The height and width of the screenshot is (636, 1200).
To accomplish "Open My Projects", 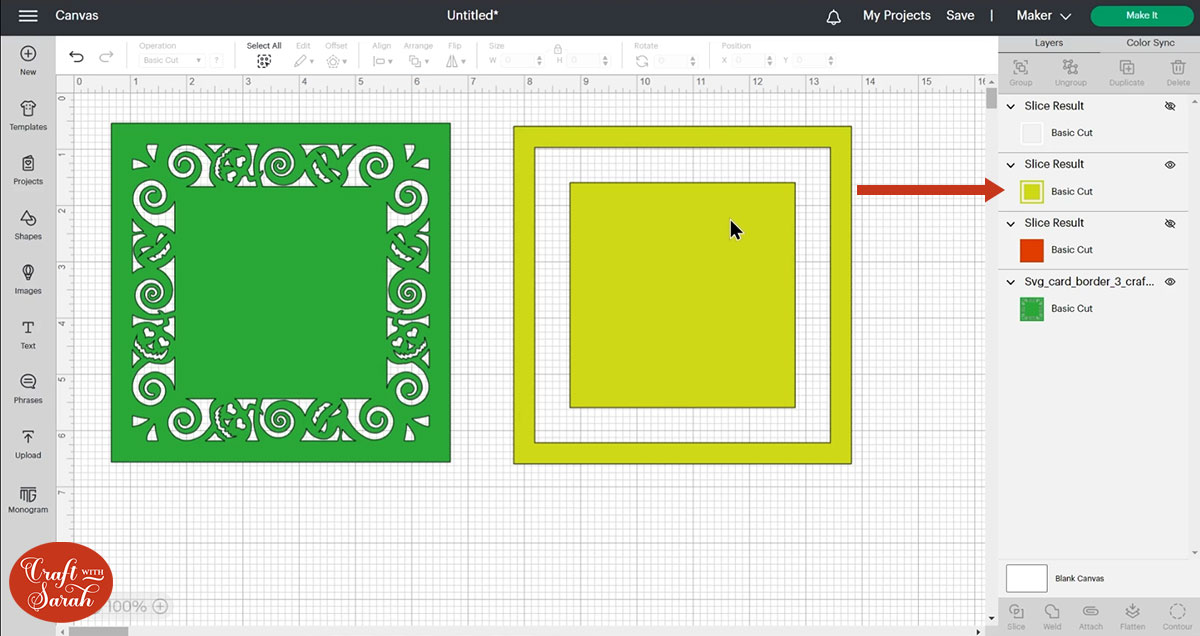I will pos(897,16).
